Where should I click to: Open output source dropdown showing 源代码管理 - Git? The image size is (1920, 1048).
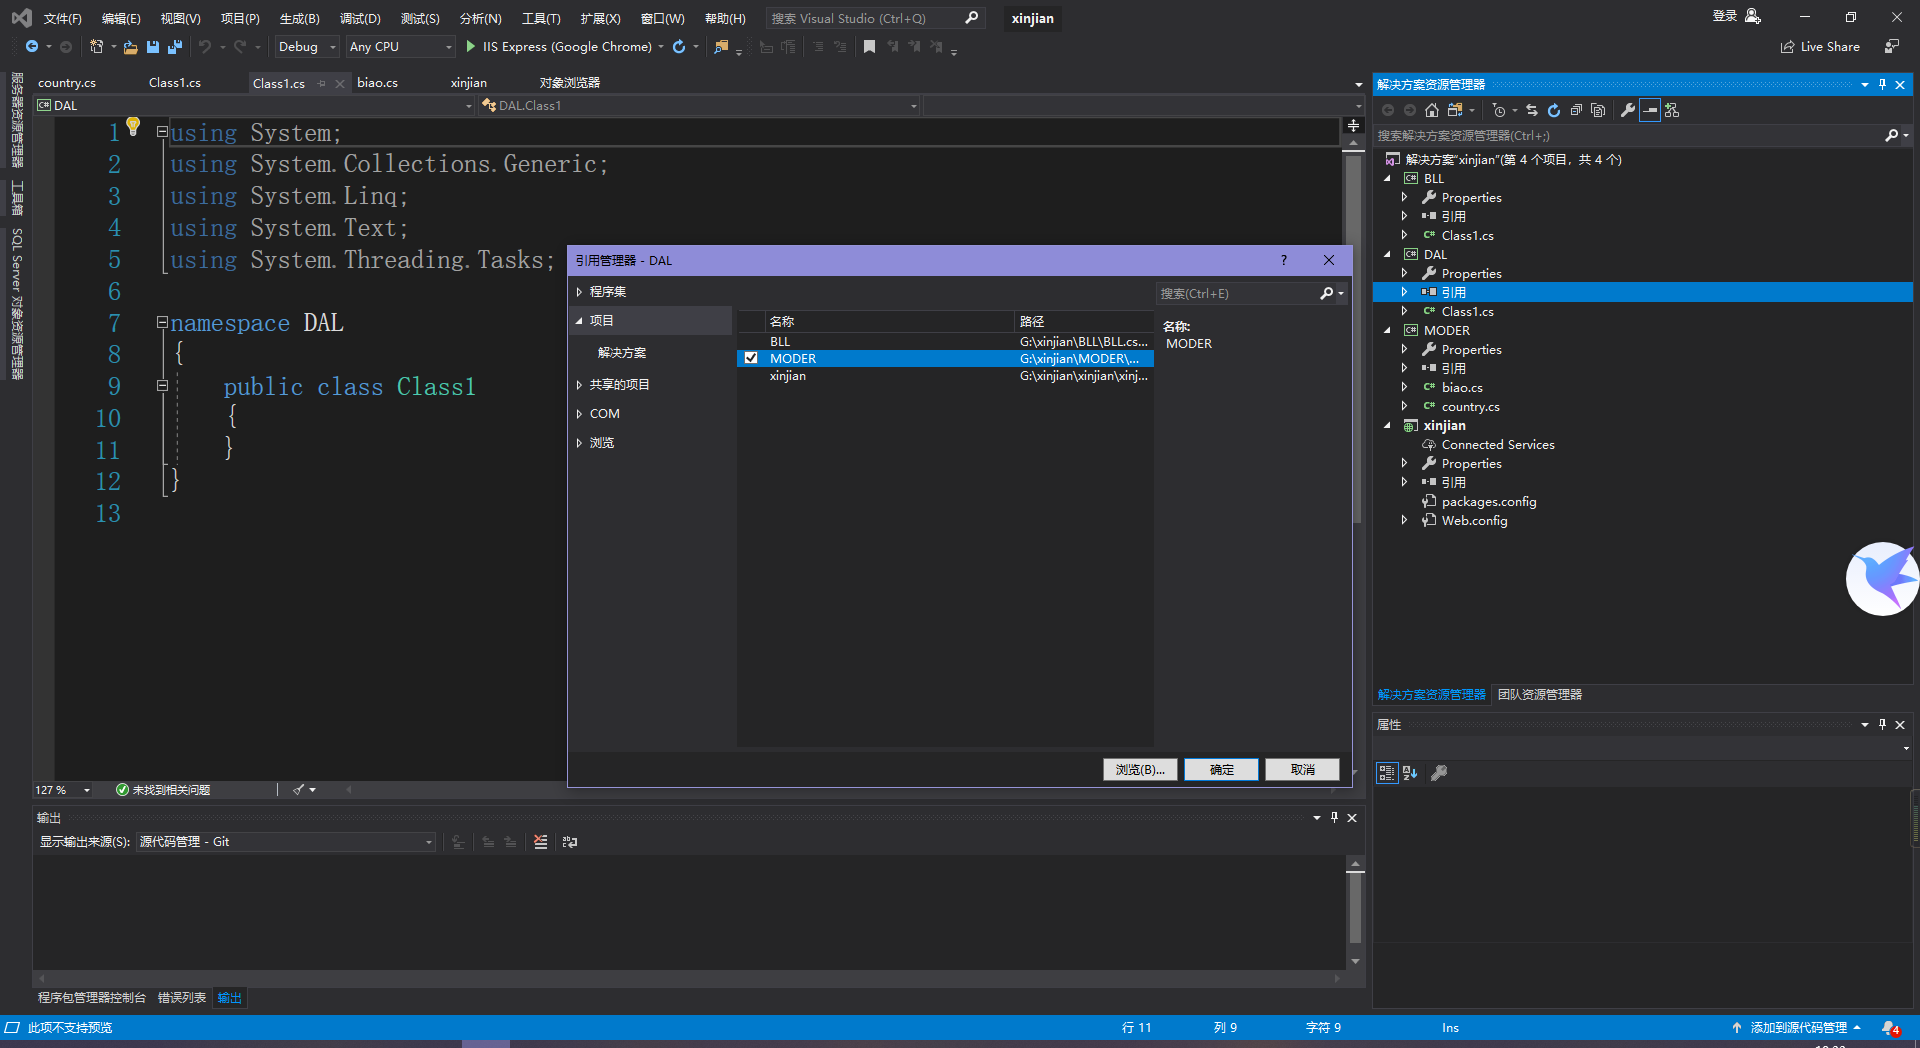coord(286,842)
